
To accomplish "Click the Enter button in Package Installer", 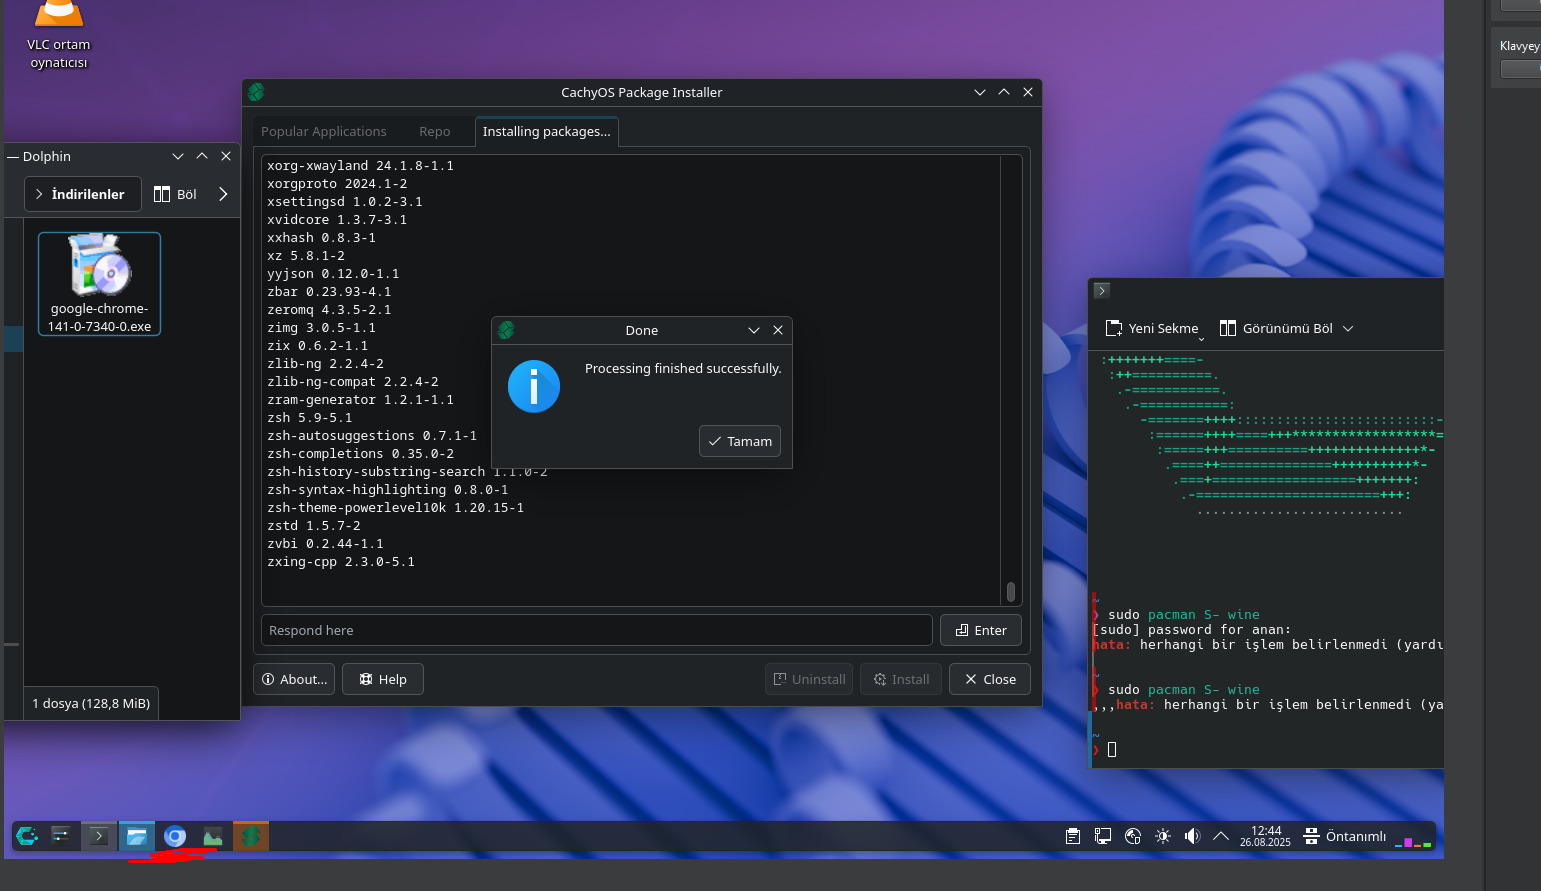I will coord(981,630).
